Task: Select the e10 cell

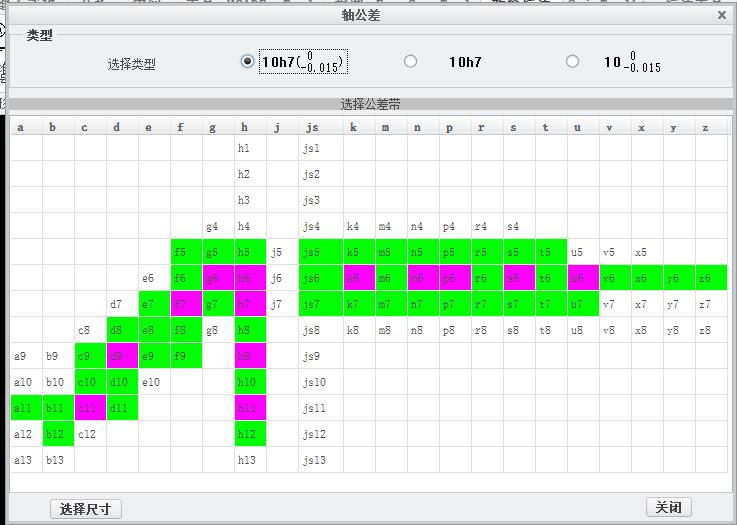Action: pos(154,382)
